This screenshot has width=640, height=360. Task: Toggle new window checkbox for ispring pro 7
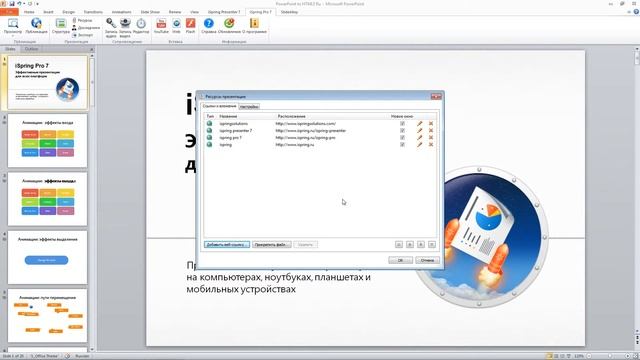tap(402, 137)
